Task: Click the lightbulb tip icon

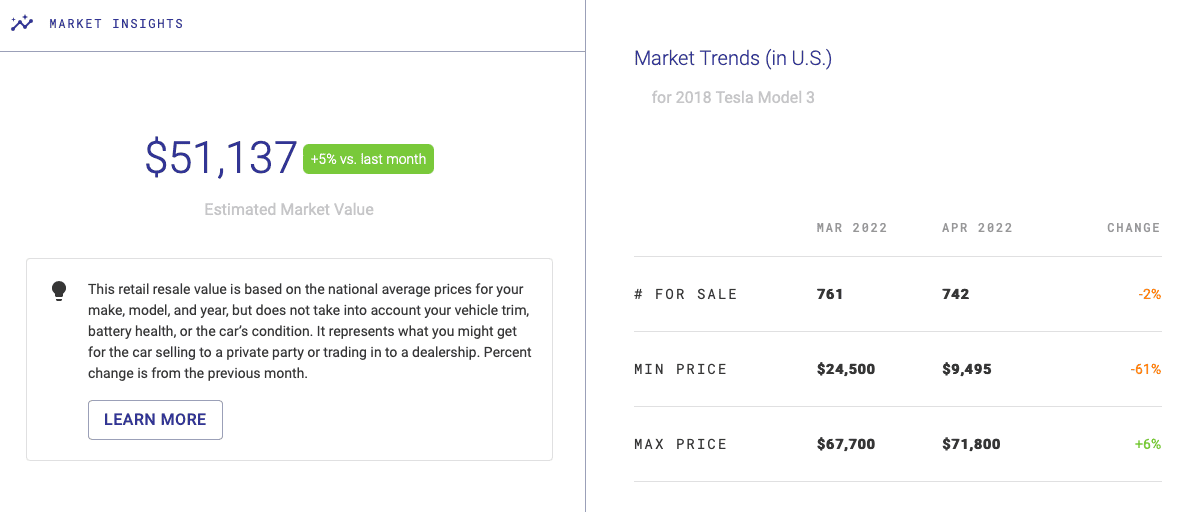Action: tap(59, 291)
